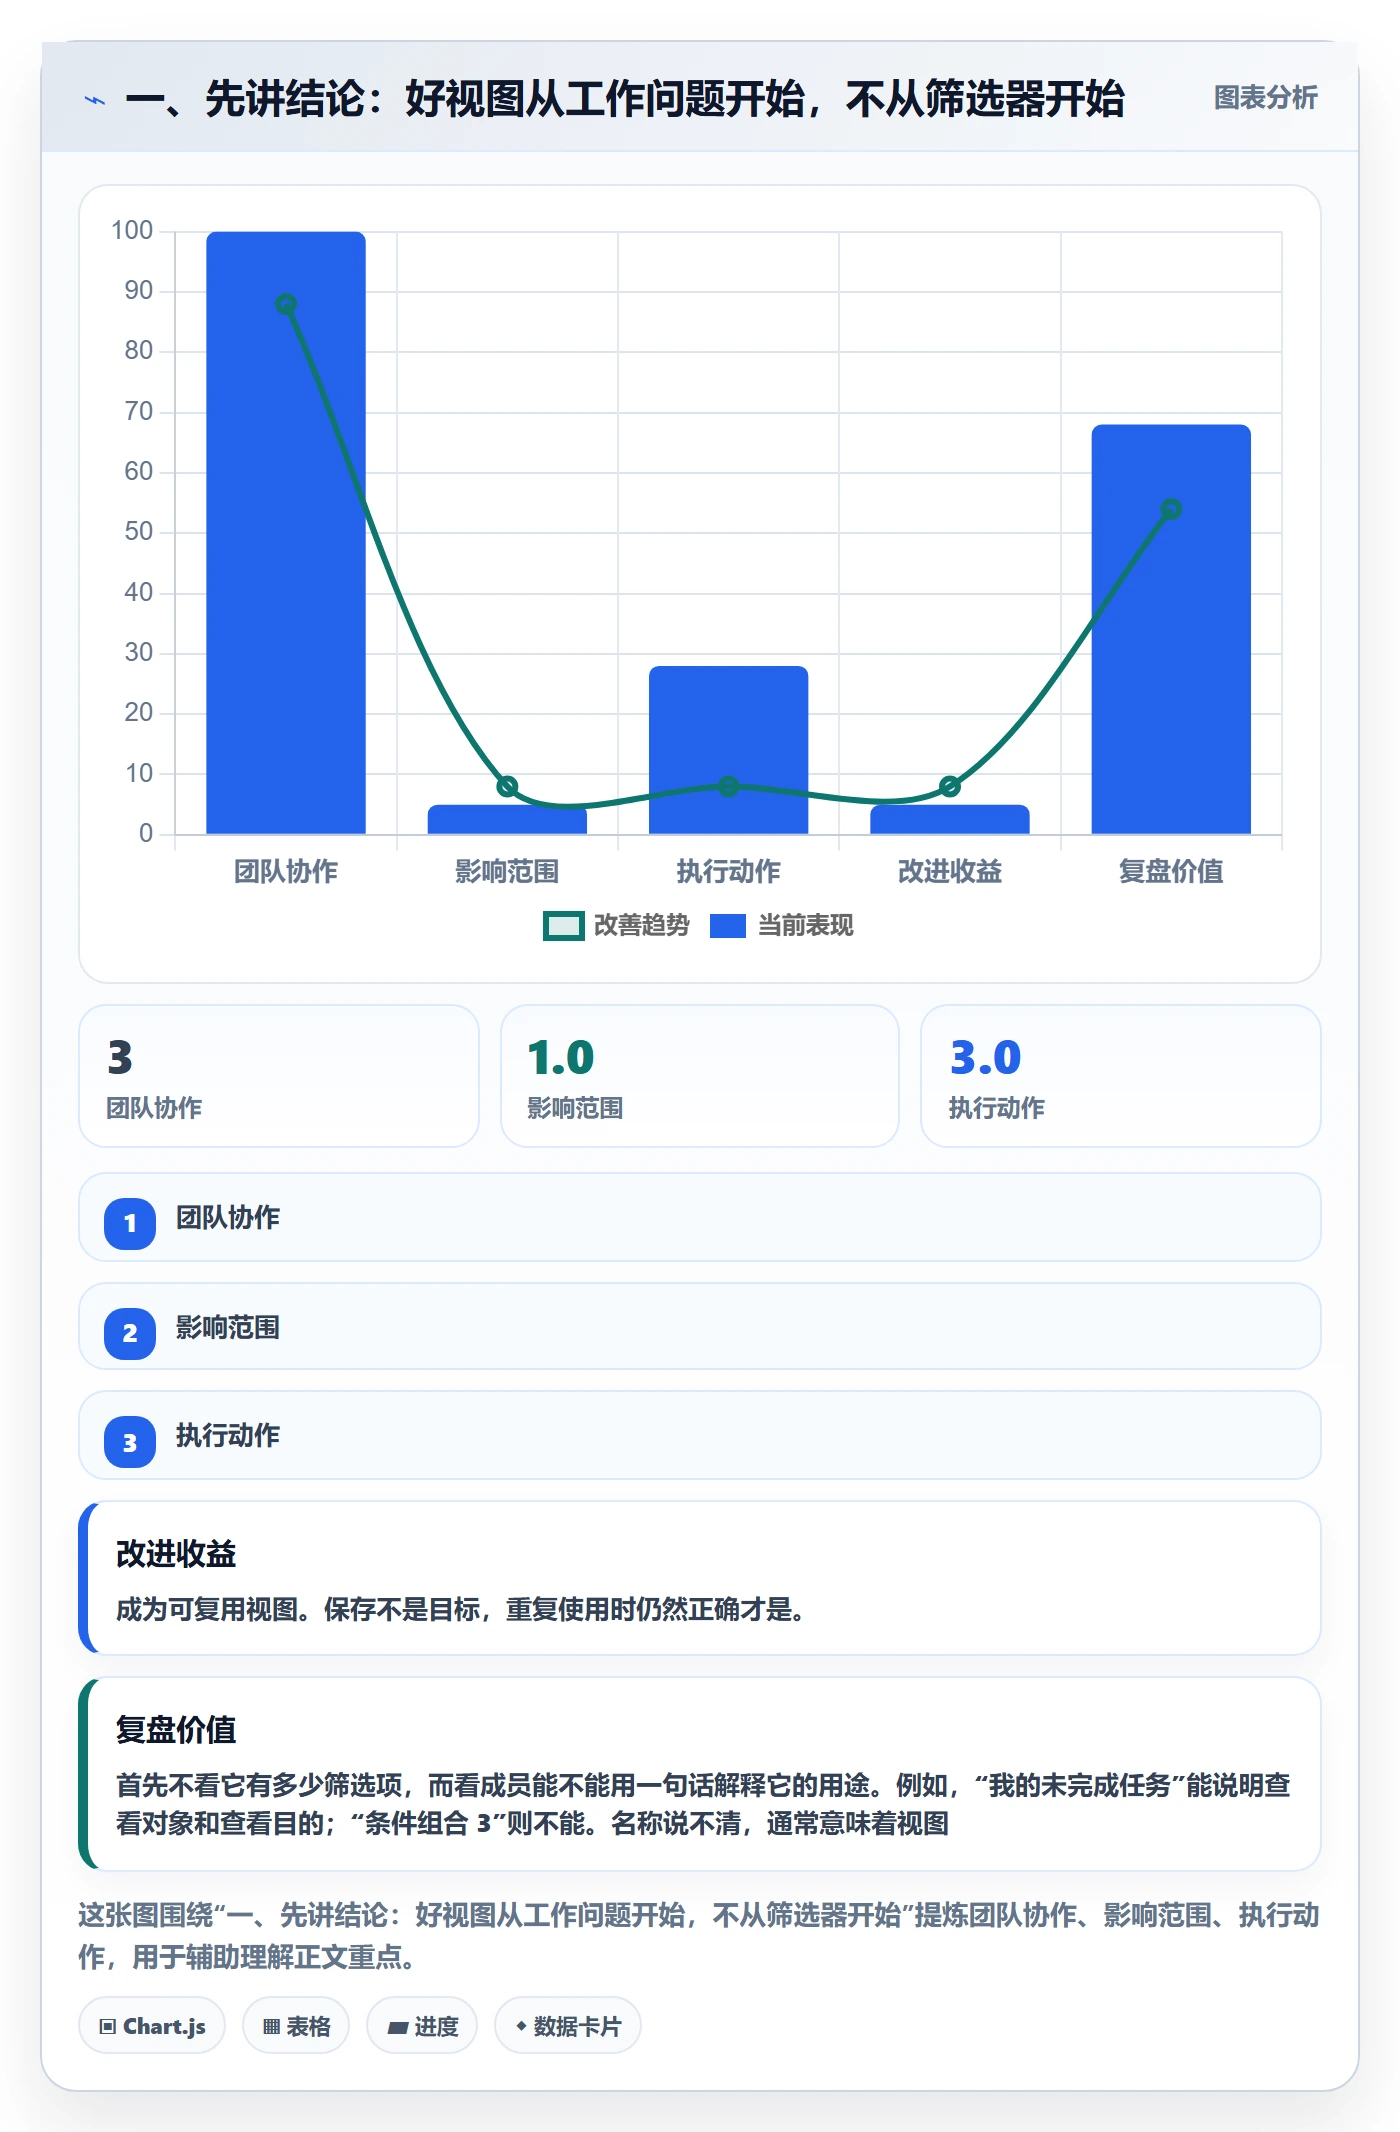
Task: Click the 当前表现 blue legend swatch
Action: [x=728, y=926]
